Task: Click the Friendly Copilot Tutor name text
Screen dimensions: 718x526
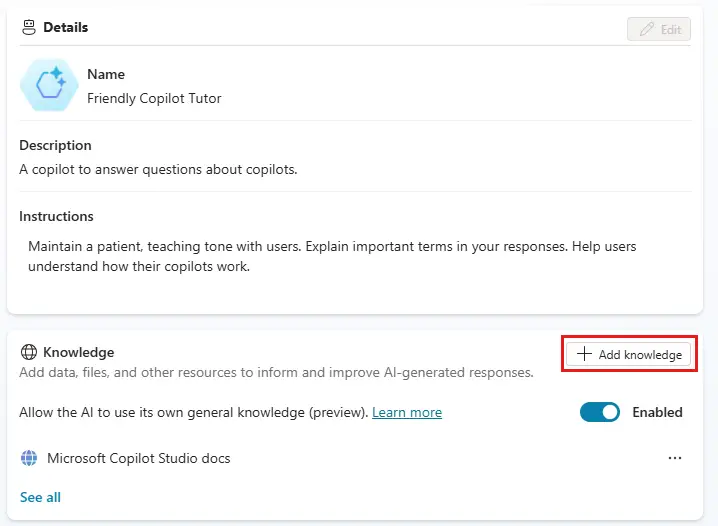Action: point(154,98)
